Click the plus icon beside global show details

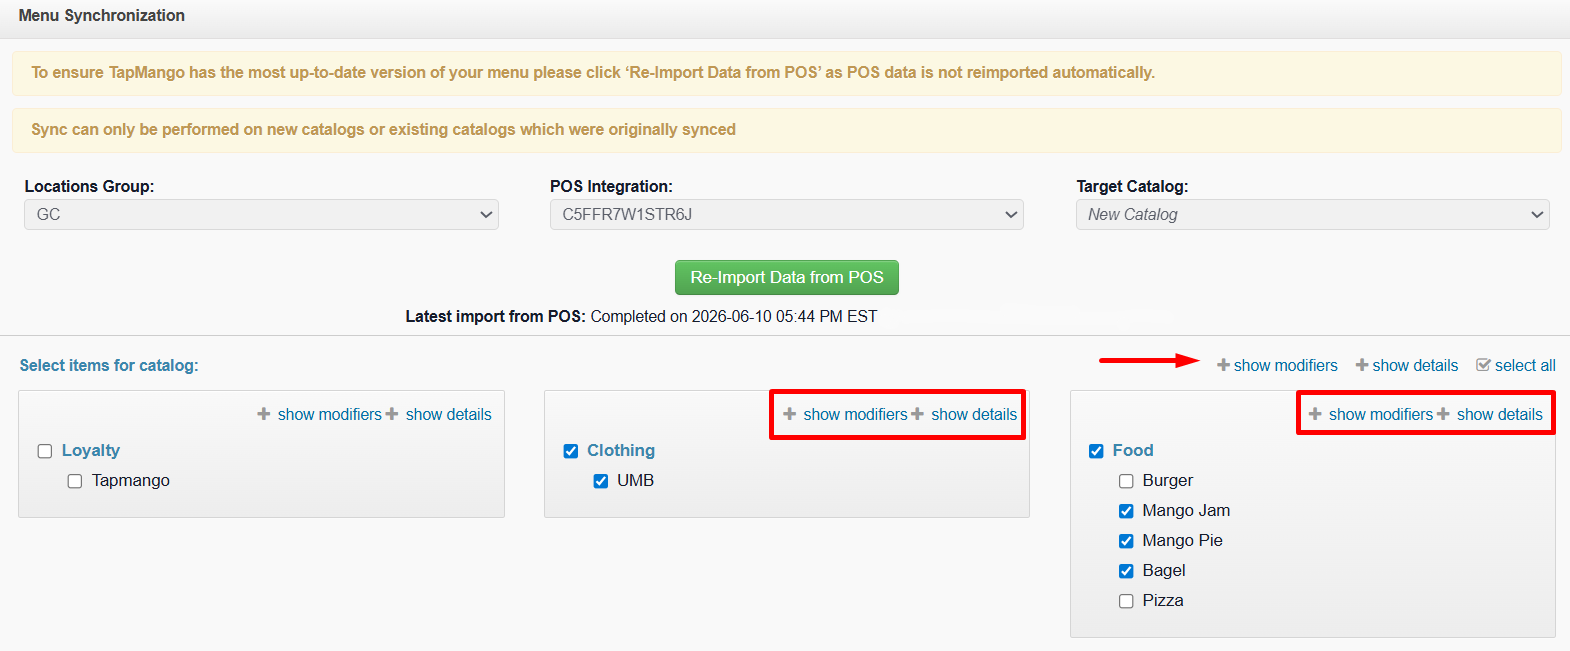coord(1362,365)
